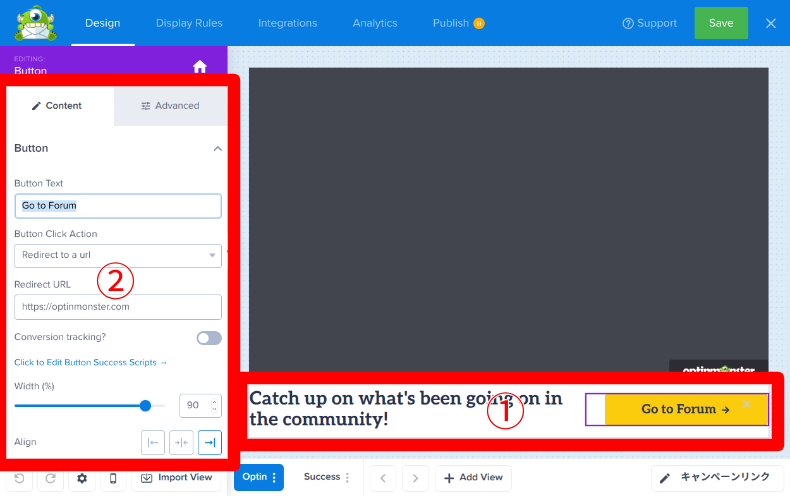Close the campaign builder with X
Image resolution: width=790 pixels, height=496 pixels.
pyautogui.click(x=771, y=23)
